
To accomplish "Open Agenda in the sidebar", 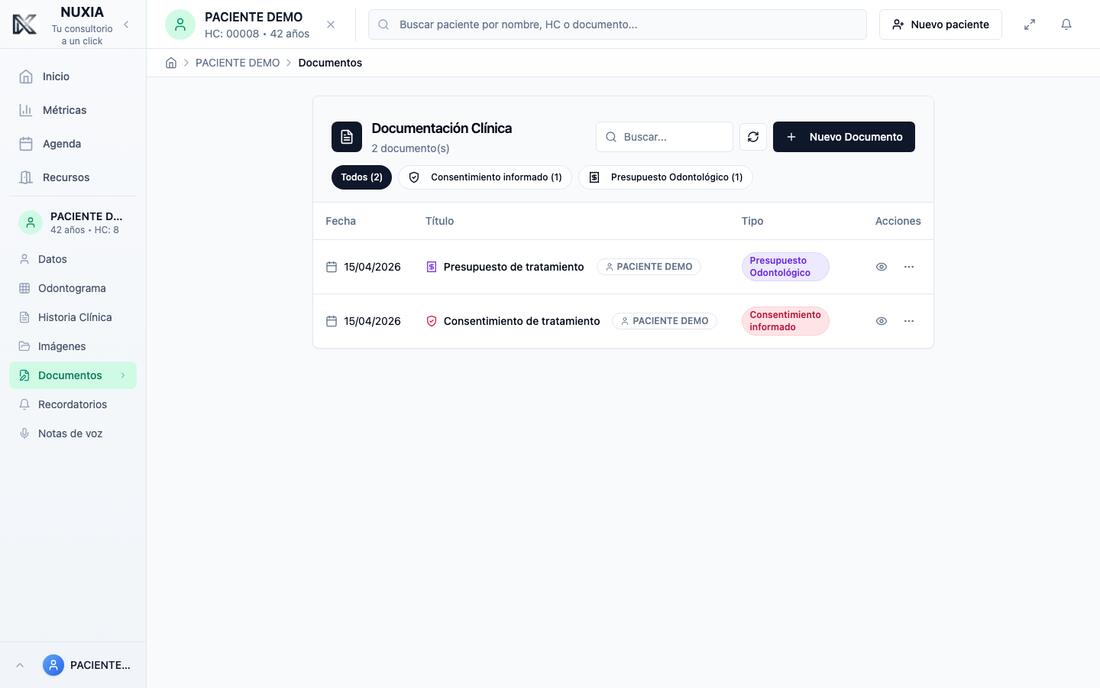I will tap(72, 144).
